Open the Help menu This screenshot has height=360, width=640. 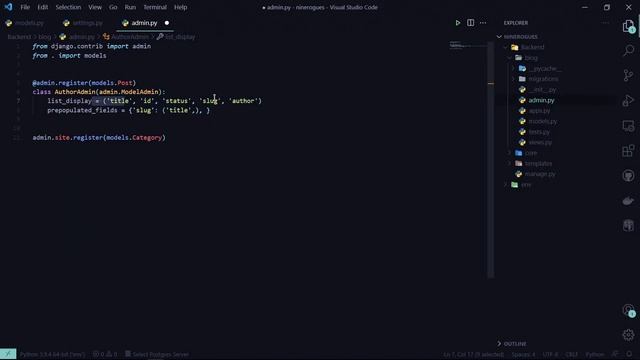pos(180,7)
